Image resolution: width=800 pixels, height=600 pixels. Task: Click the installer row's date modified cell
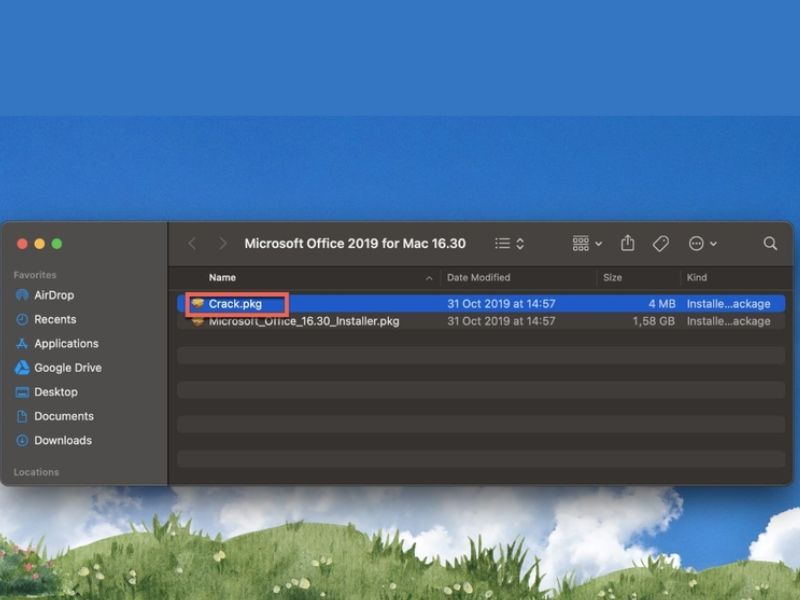[x=501, y=321]
